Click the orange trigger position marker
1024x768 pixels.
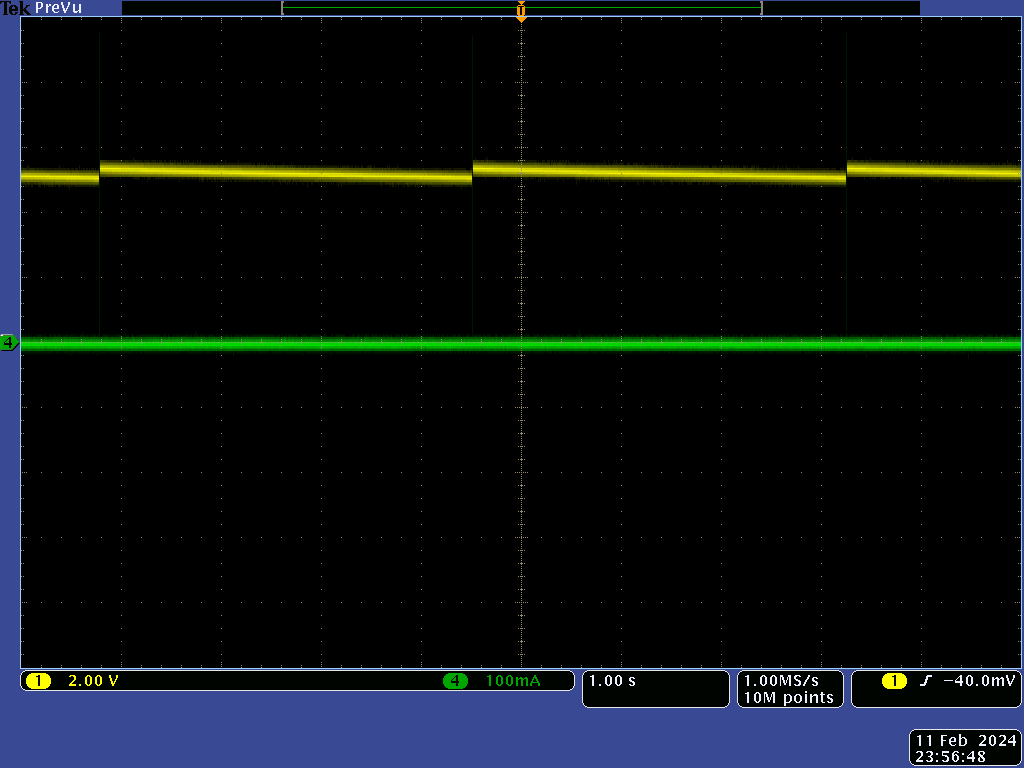(521, 12)
